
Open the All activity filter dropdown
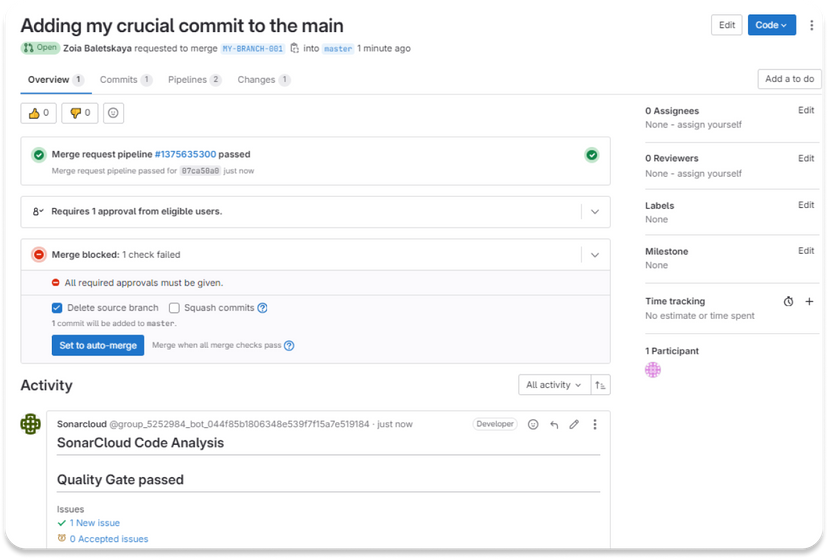[553, 385]
